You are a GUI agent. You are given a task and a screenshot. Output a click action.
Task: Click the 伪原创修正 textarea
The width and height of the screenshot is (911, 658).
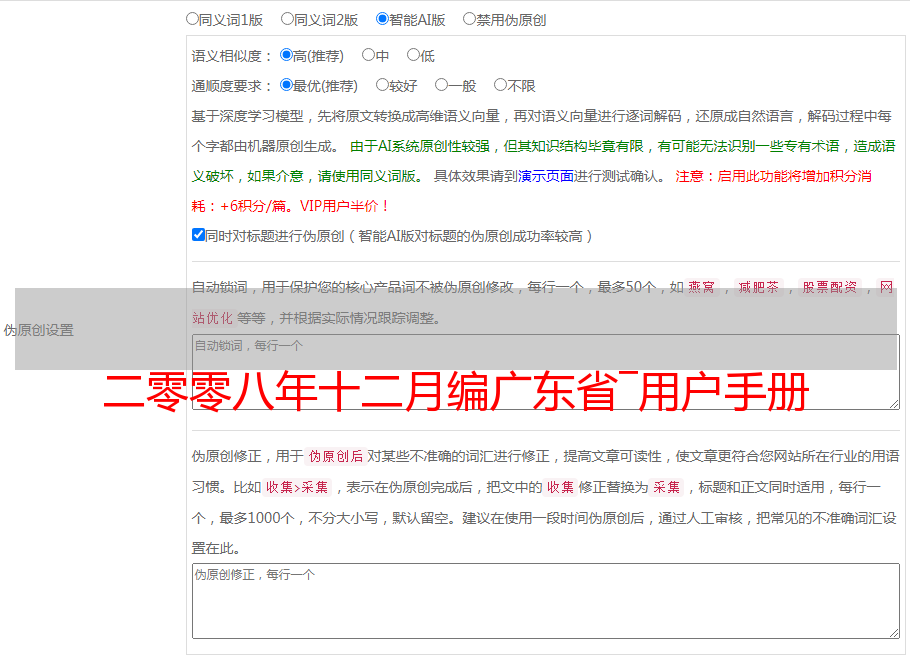546,601
